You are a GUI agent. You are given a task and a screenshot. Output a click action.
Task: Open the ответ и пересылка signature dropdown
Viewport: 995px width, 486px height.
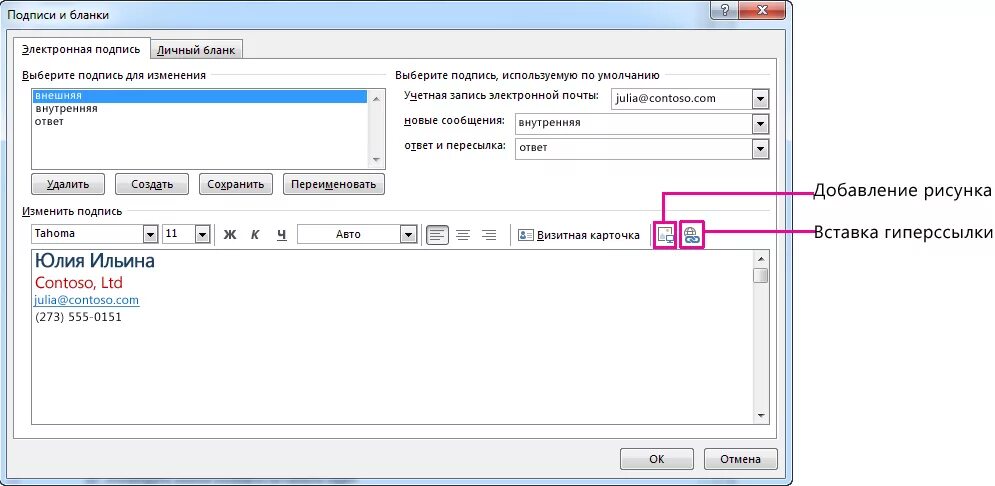[x=760, y=148]
